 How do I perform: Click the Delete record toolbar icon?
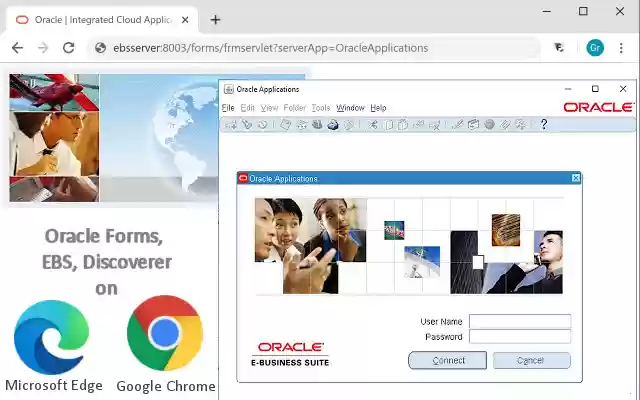(x=434, y=124)
